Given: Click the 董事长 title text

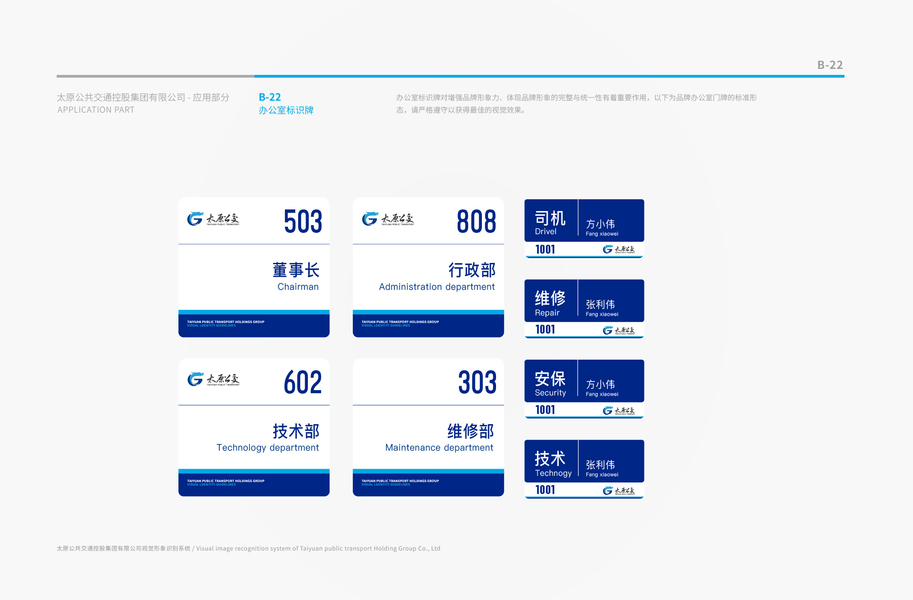Looking at the screenshot, I should 296,270.
